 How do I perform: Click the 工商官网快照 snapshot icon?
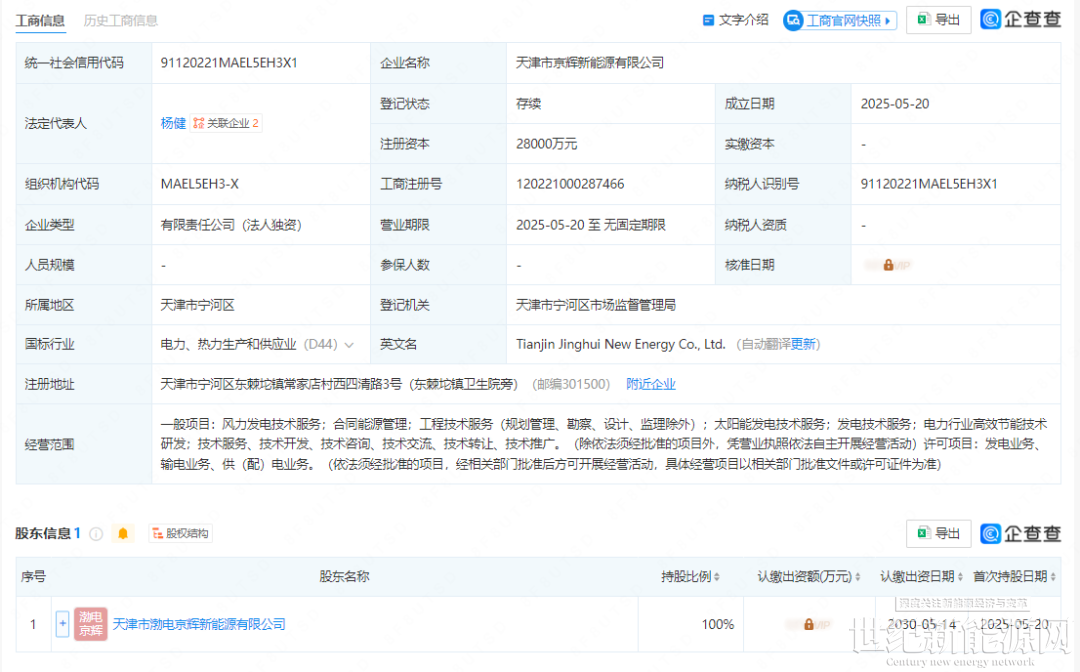point(793,21)
